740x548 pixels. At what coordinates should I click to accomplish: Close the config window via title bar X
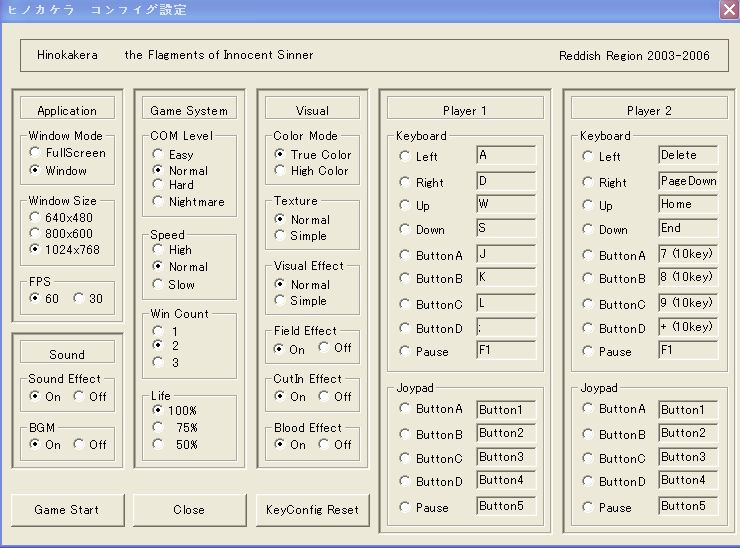[728, 9]
